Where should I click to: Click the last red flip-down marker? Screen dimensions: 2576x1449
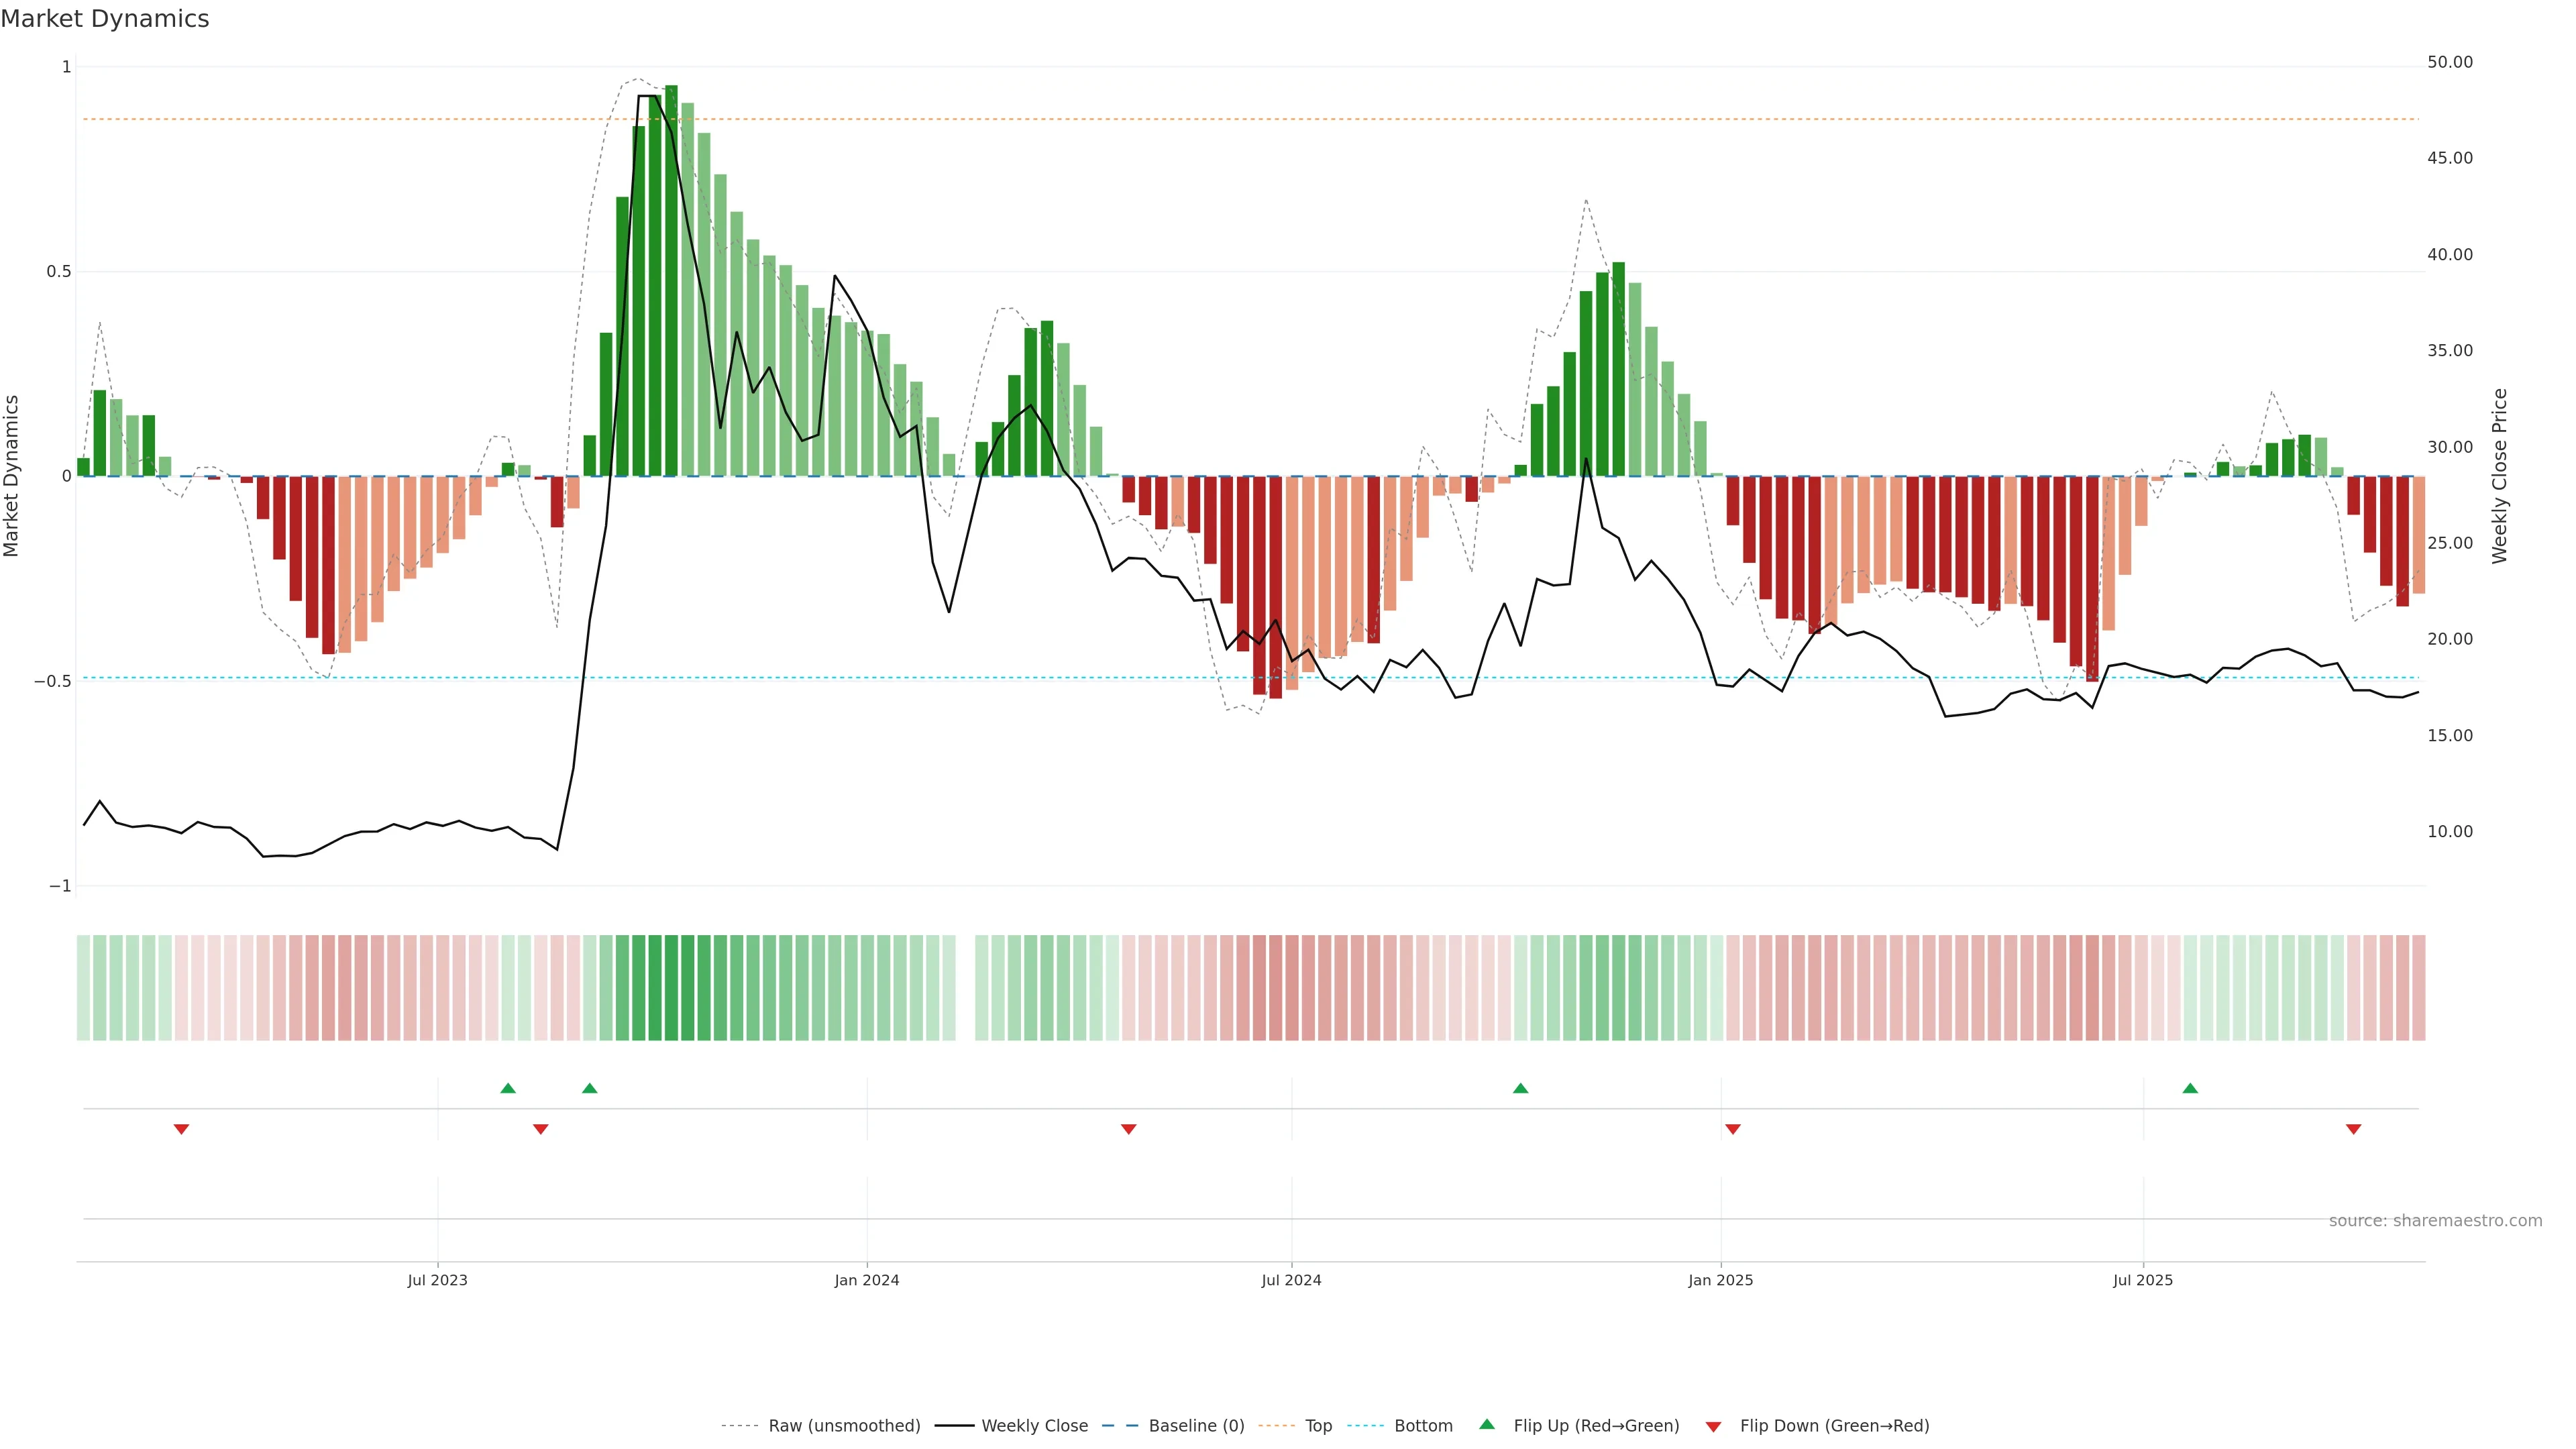tap(2353, 1129)
